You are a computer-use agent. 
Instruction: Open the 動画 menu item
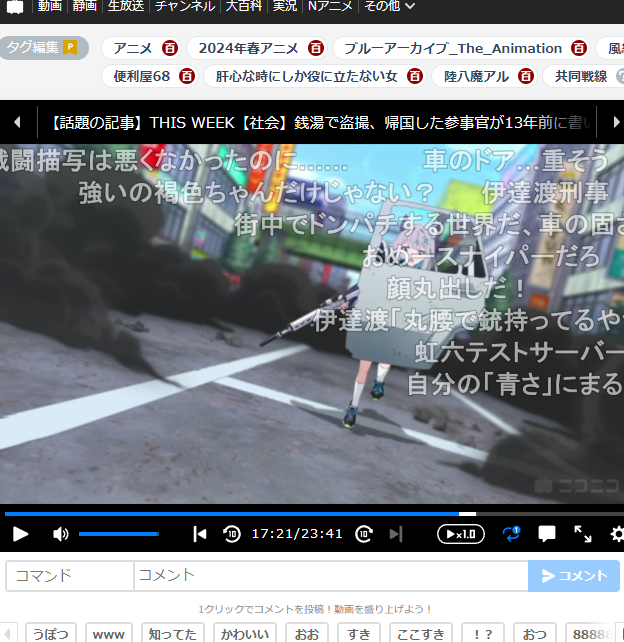click(x=50, y=6)
